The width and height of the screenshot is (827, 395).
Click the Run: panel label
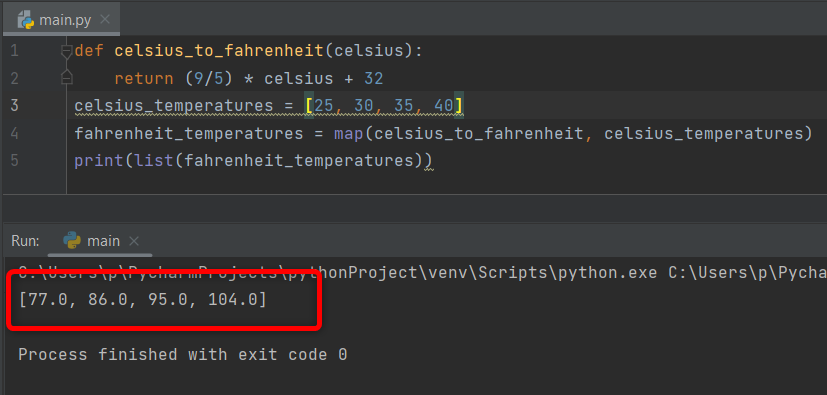pyautogui.click(x=25, y=241)
